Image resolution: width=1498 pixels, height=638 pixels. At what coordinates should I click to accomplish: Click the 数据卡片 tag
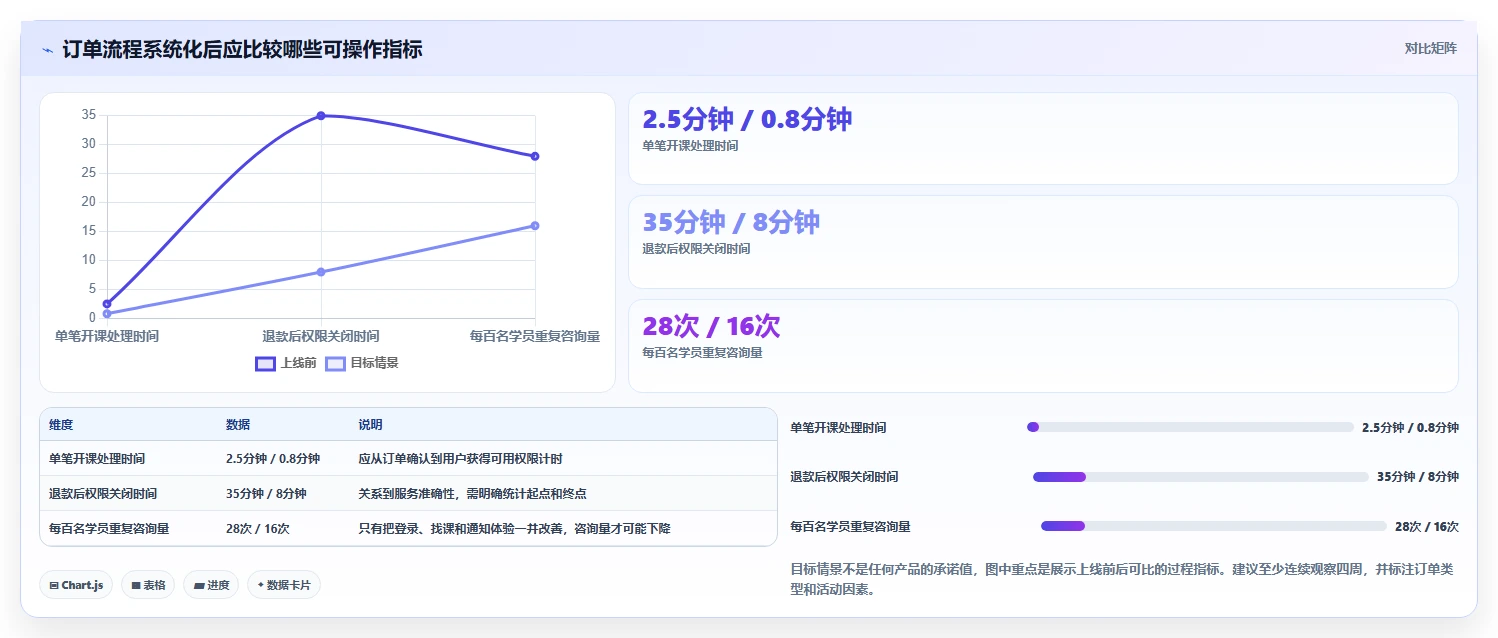coord(284,585)
